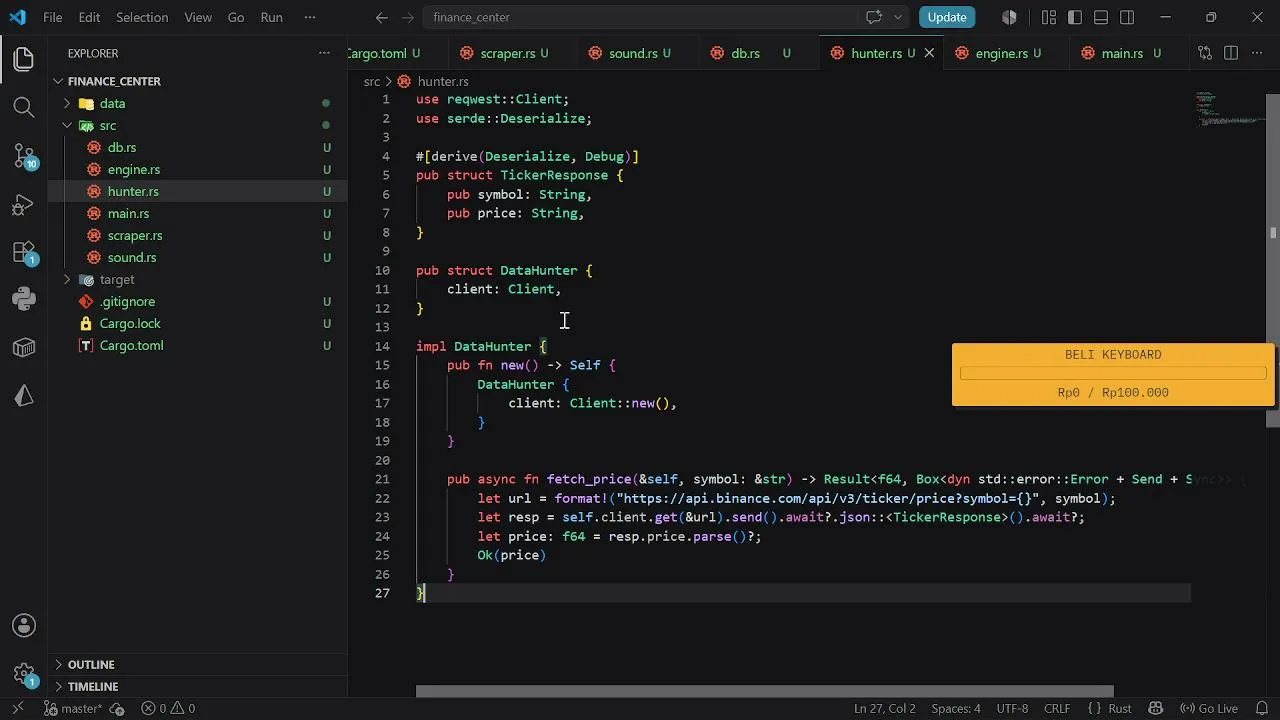Click Ln 27, Col 2 in status bar
Viewport: 1280px width, 720px height.
885,708
